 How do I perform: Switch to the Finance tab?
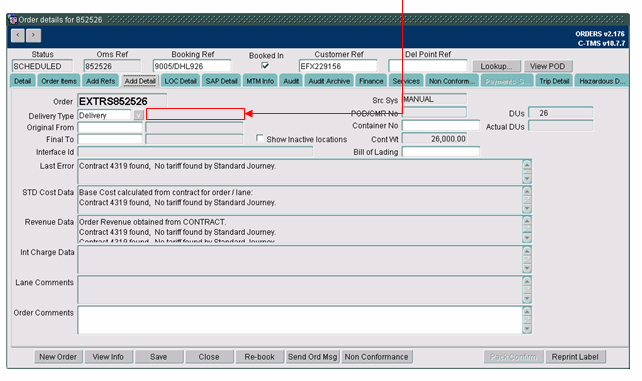371,81
